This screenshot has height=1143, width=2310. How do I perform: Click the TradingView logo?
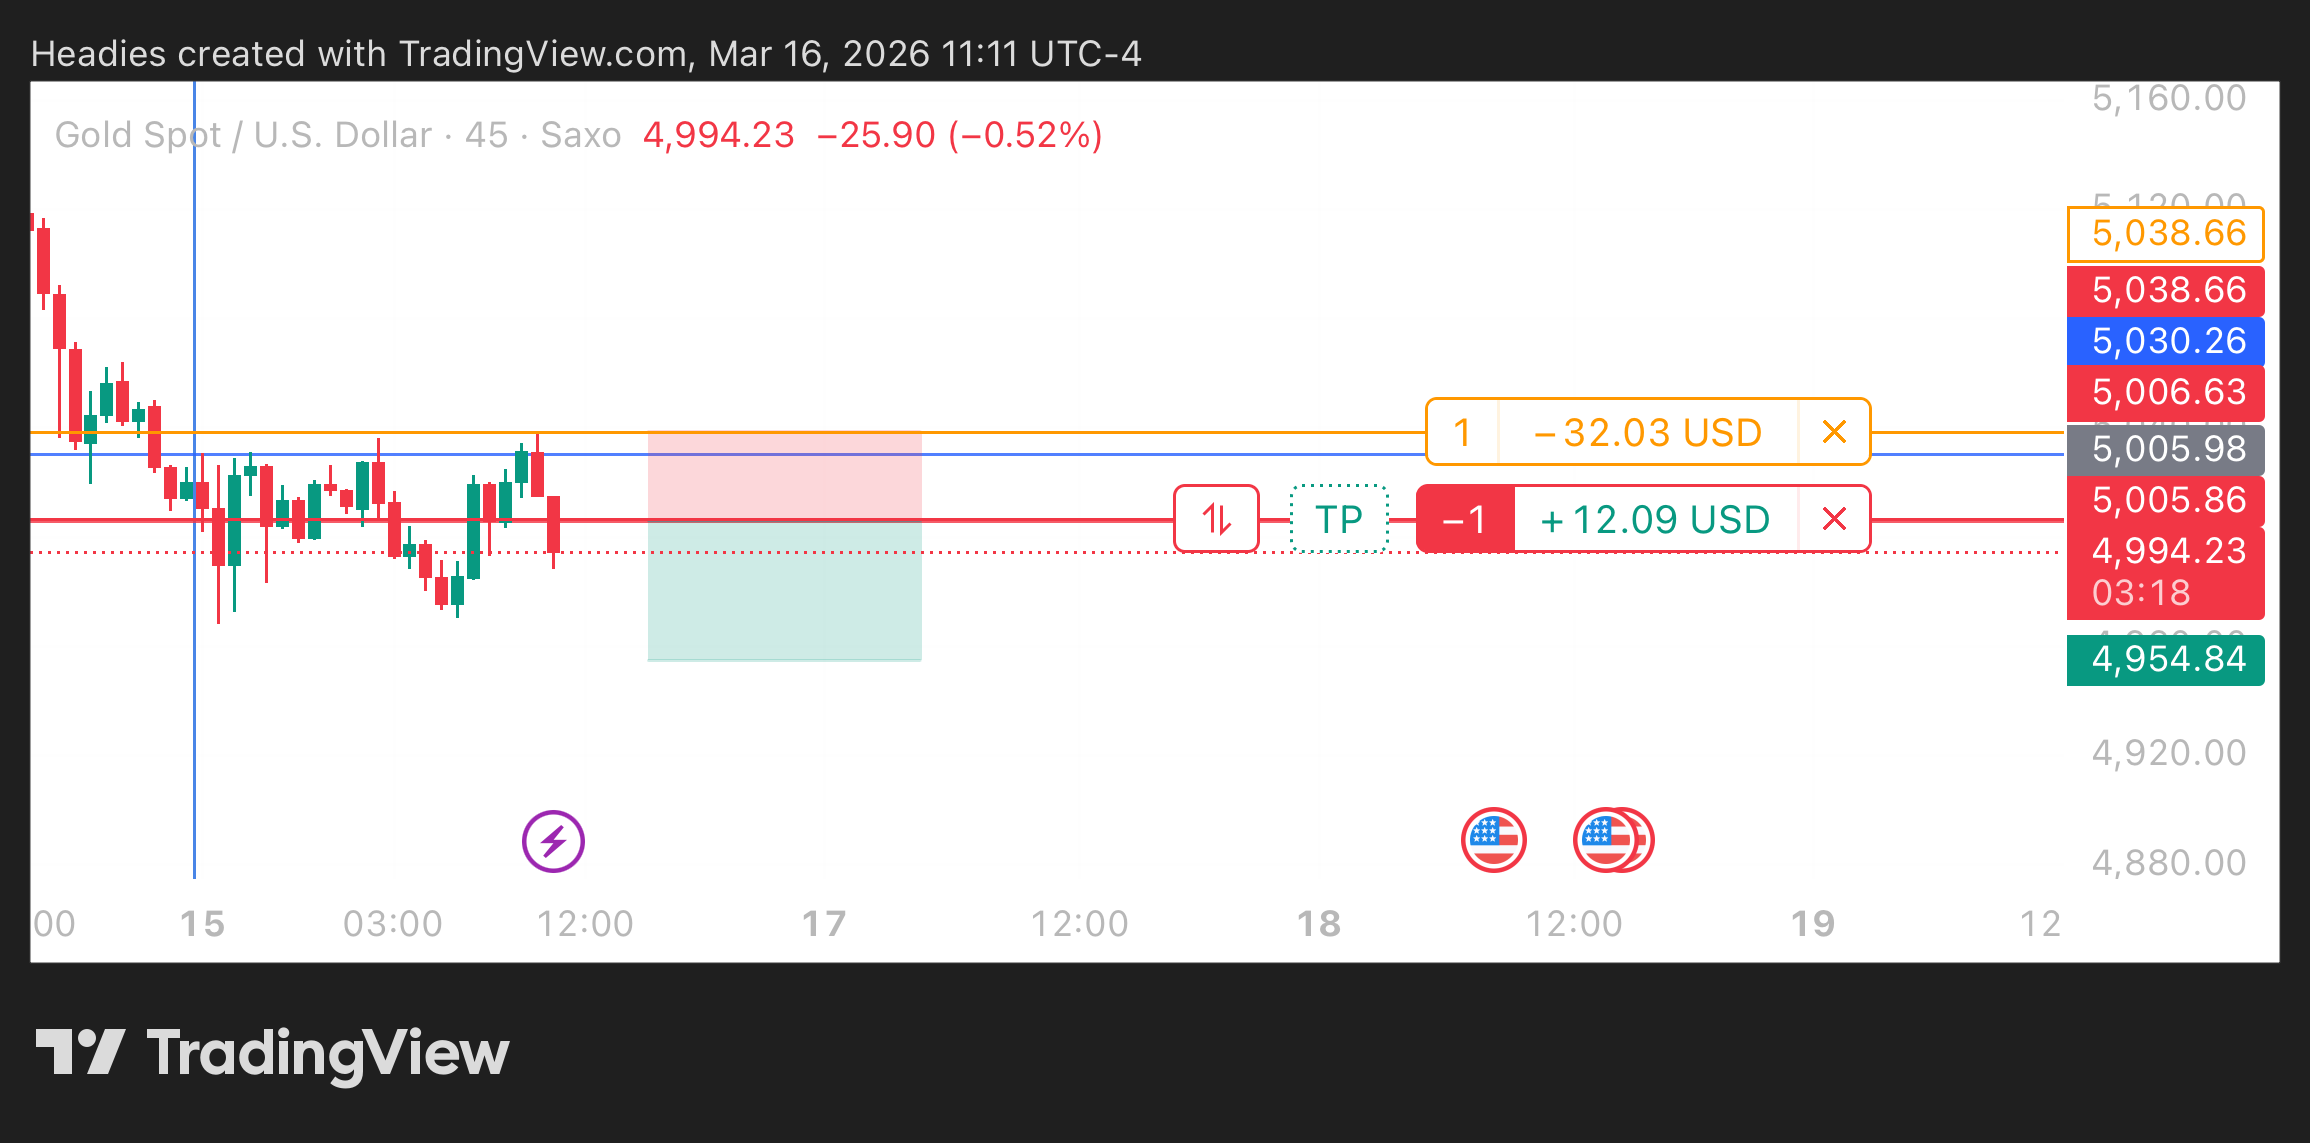point(272,1054)
